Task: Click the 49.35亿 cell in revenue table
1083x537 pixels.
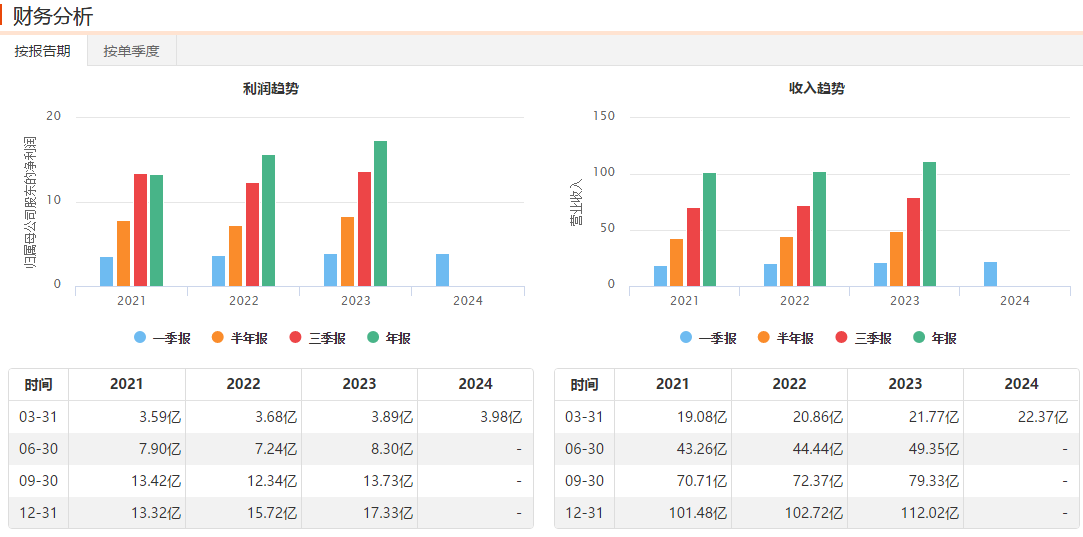Action: [x=905, y=449]
